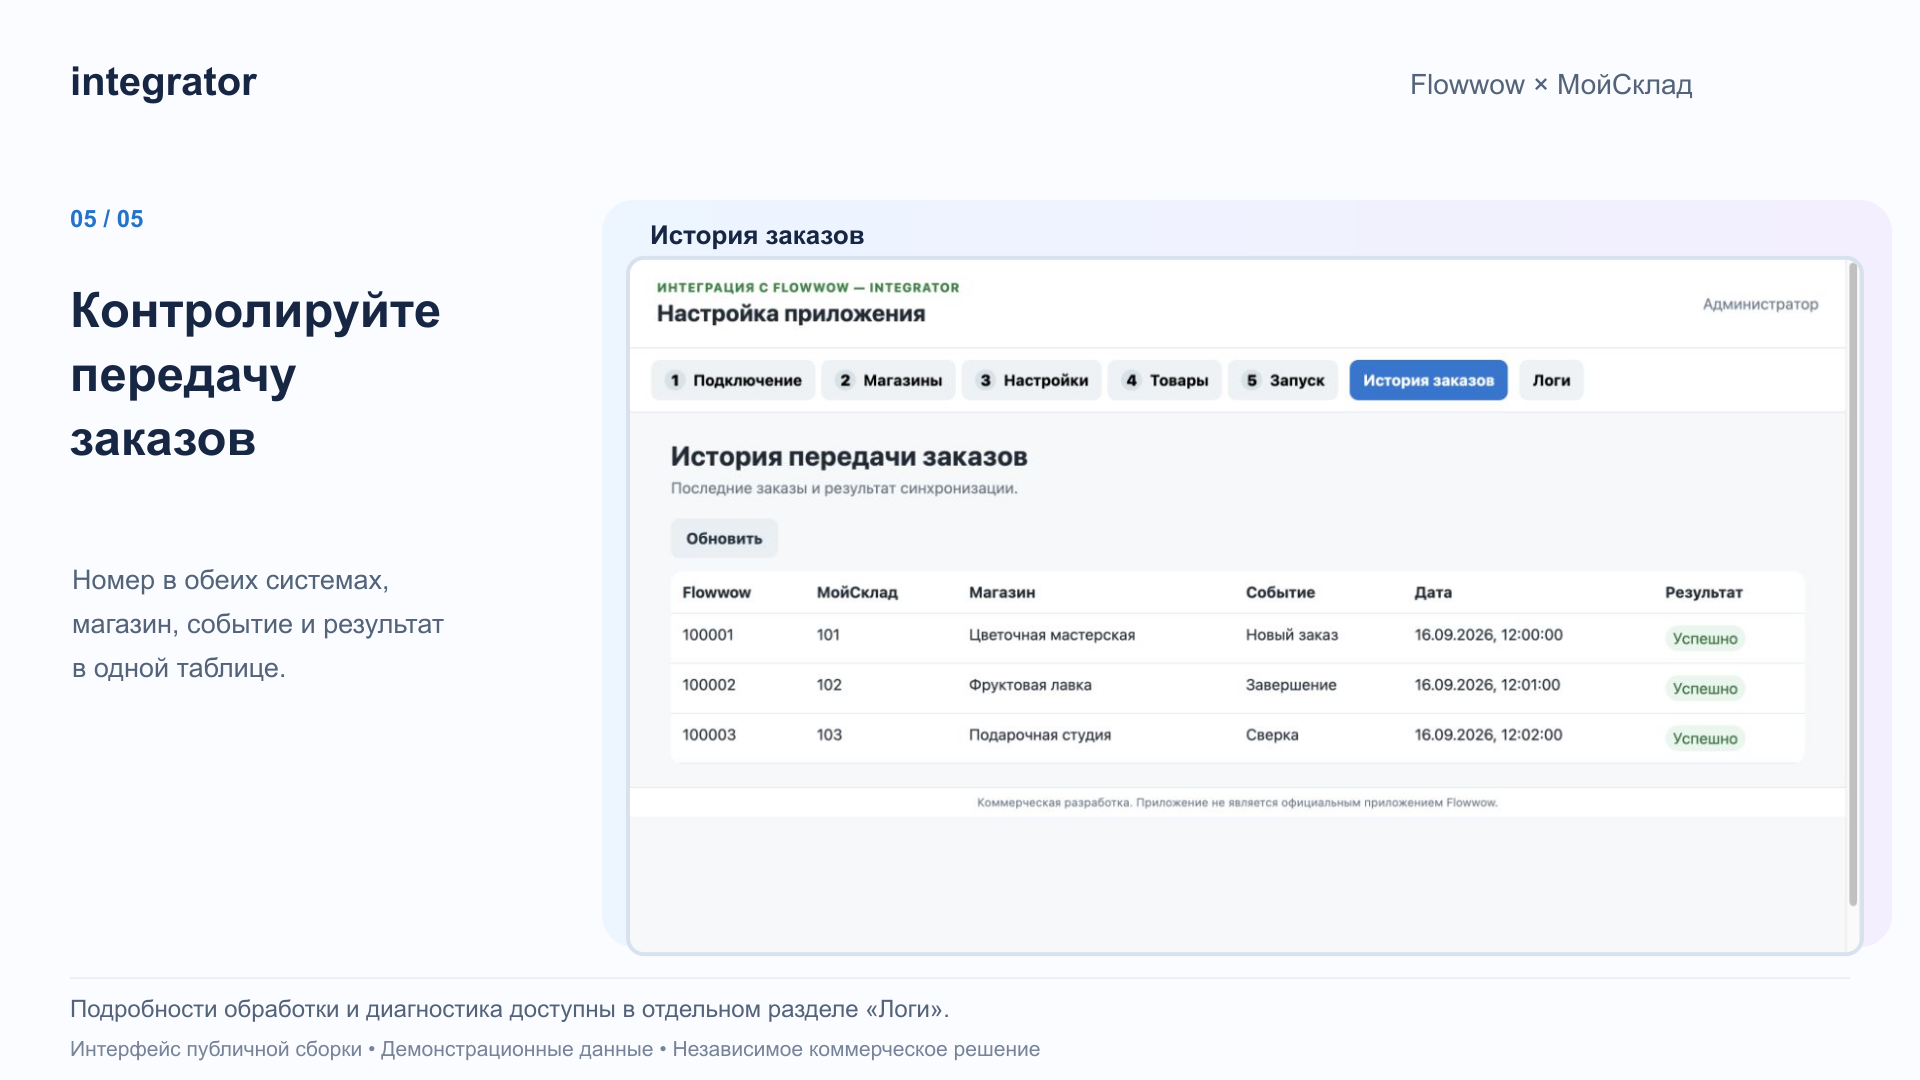Click the Flowwow × МойСклад header text
Image resolution: width=1920 pixels, height=1080 pixels.
[1551, 85]
